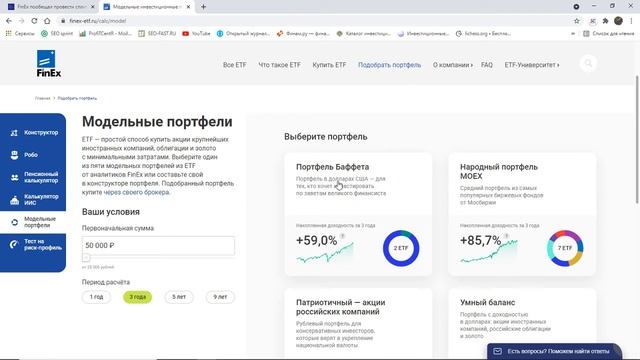Click the Выберите портфель heading

(x=326, y=137)
